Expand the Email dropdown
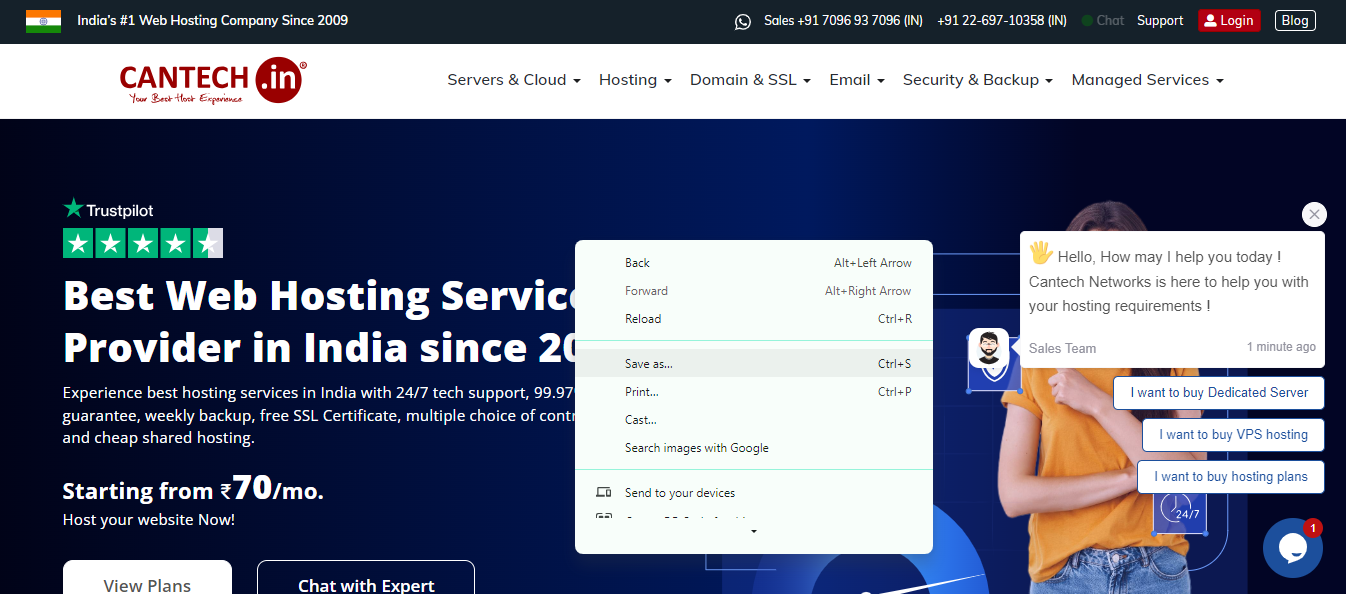1346x594 pixels. (x=857, y=80)
